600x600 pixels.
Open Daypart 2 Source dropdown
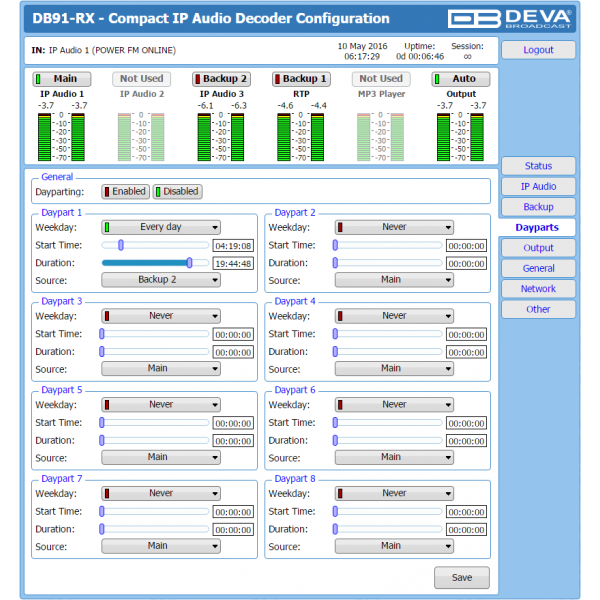[x=394, y=280]
